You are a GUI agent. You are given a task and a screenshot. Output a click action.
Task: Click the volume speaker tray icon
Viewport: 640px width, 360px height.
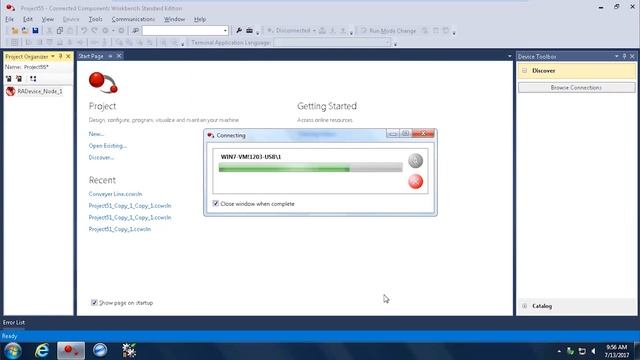(593, 351)
